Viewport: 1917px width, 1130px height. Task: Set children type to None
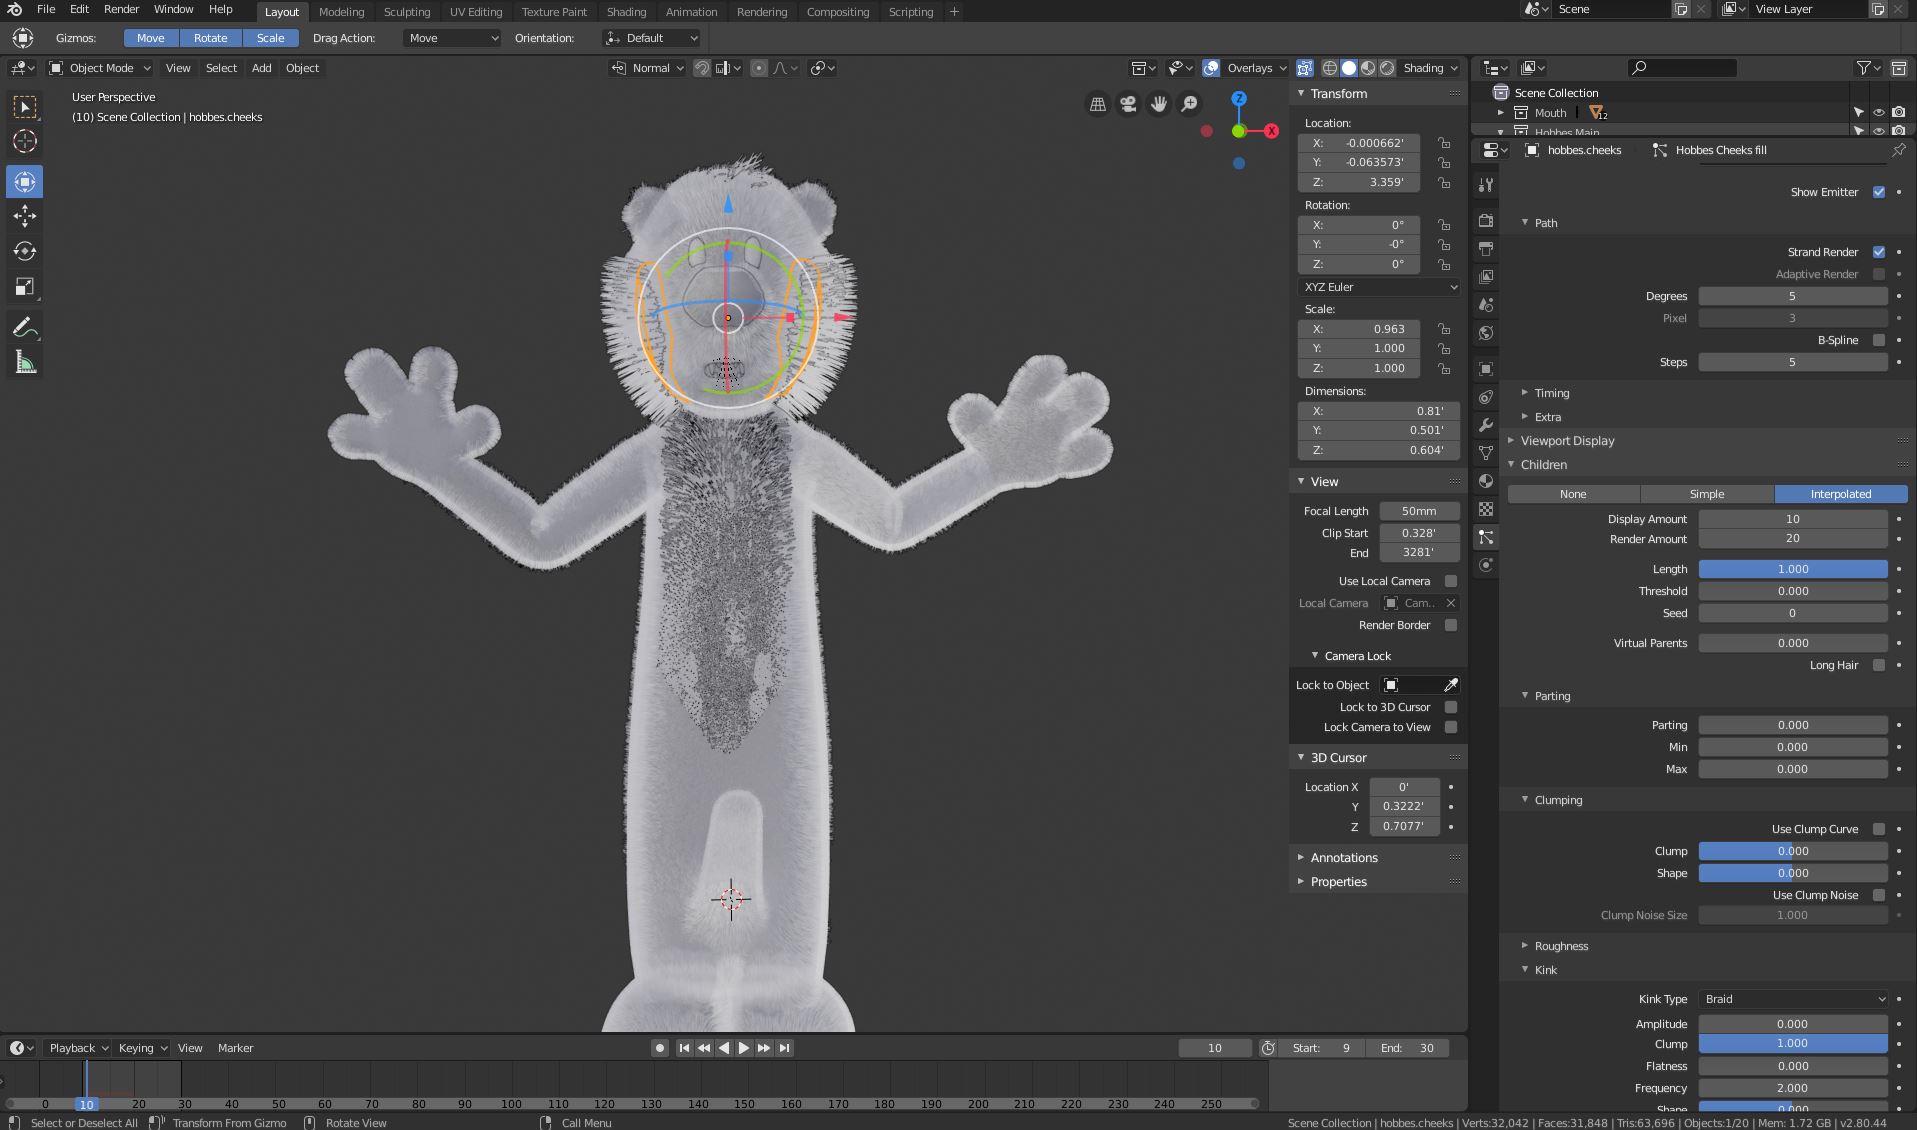[x=1573, y=494]
